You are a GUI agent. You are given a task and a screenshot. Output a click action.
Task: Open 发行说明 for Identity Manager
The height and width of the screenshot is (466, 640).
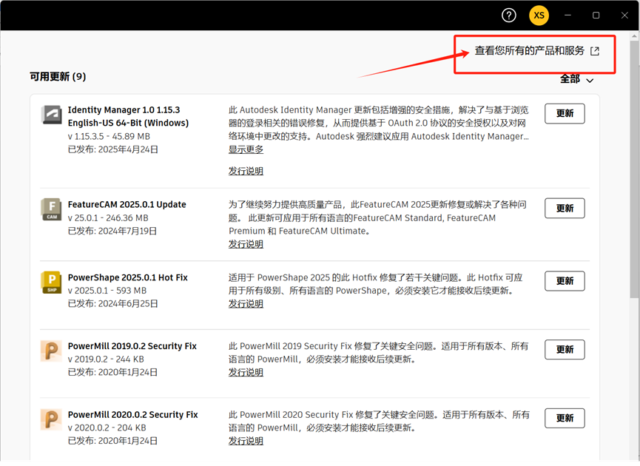tap(246, 171)
